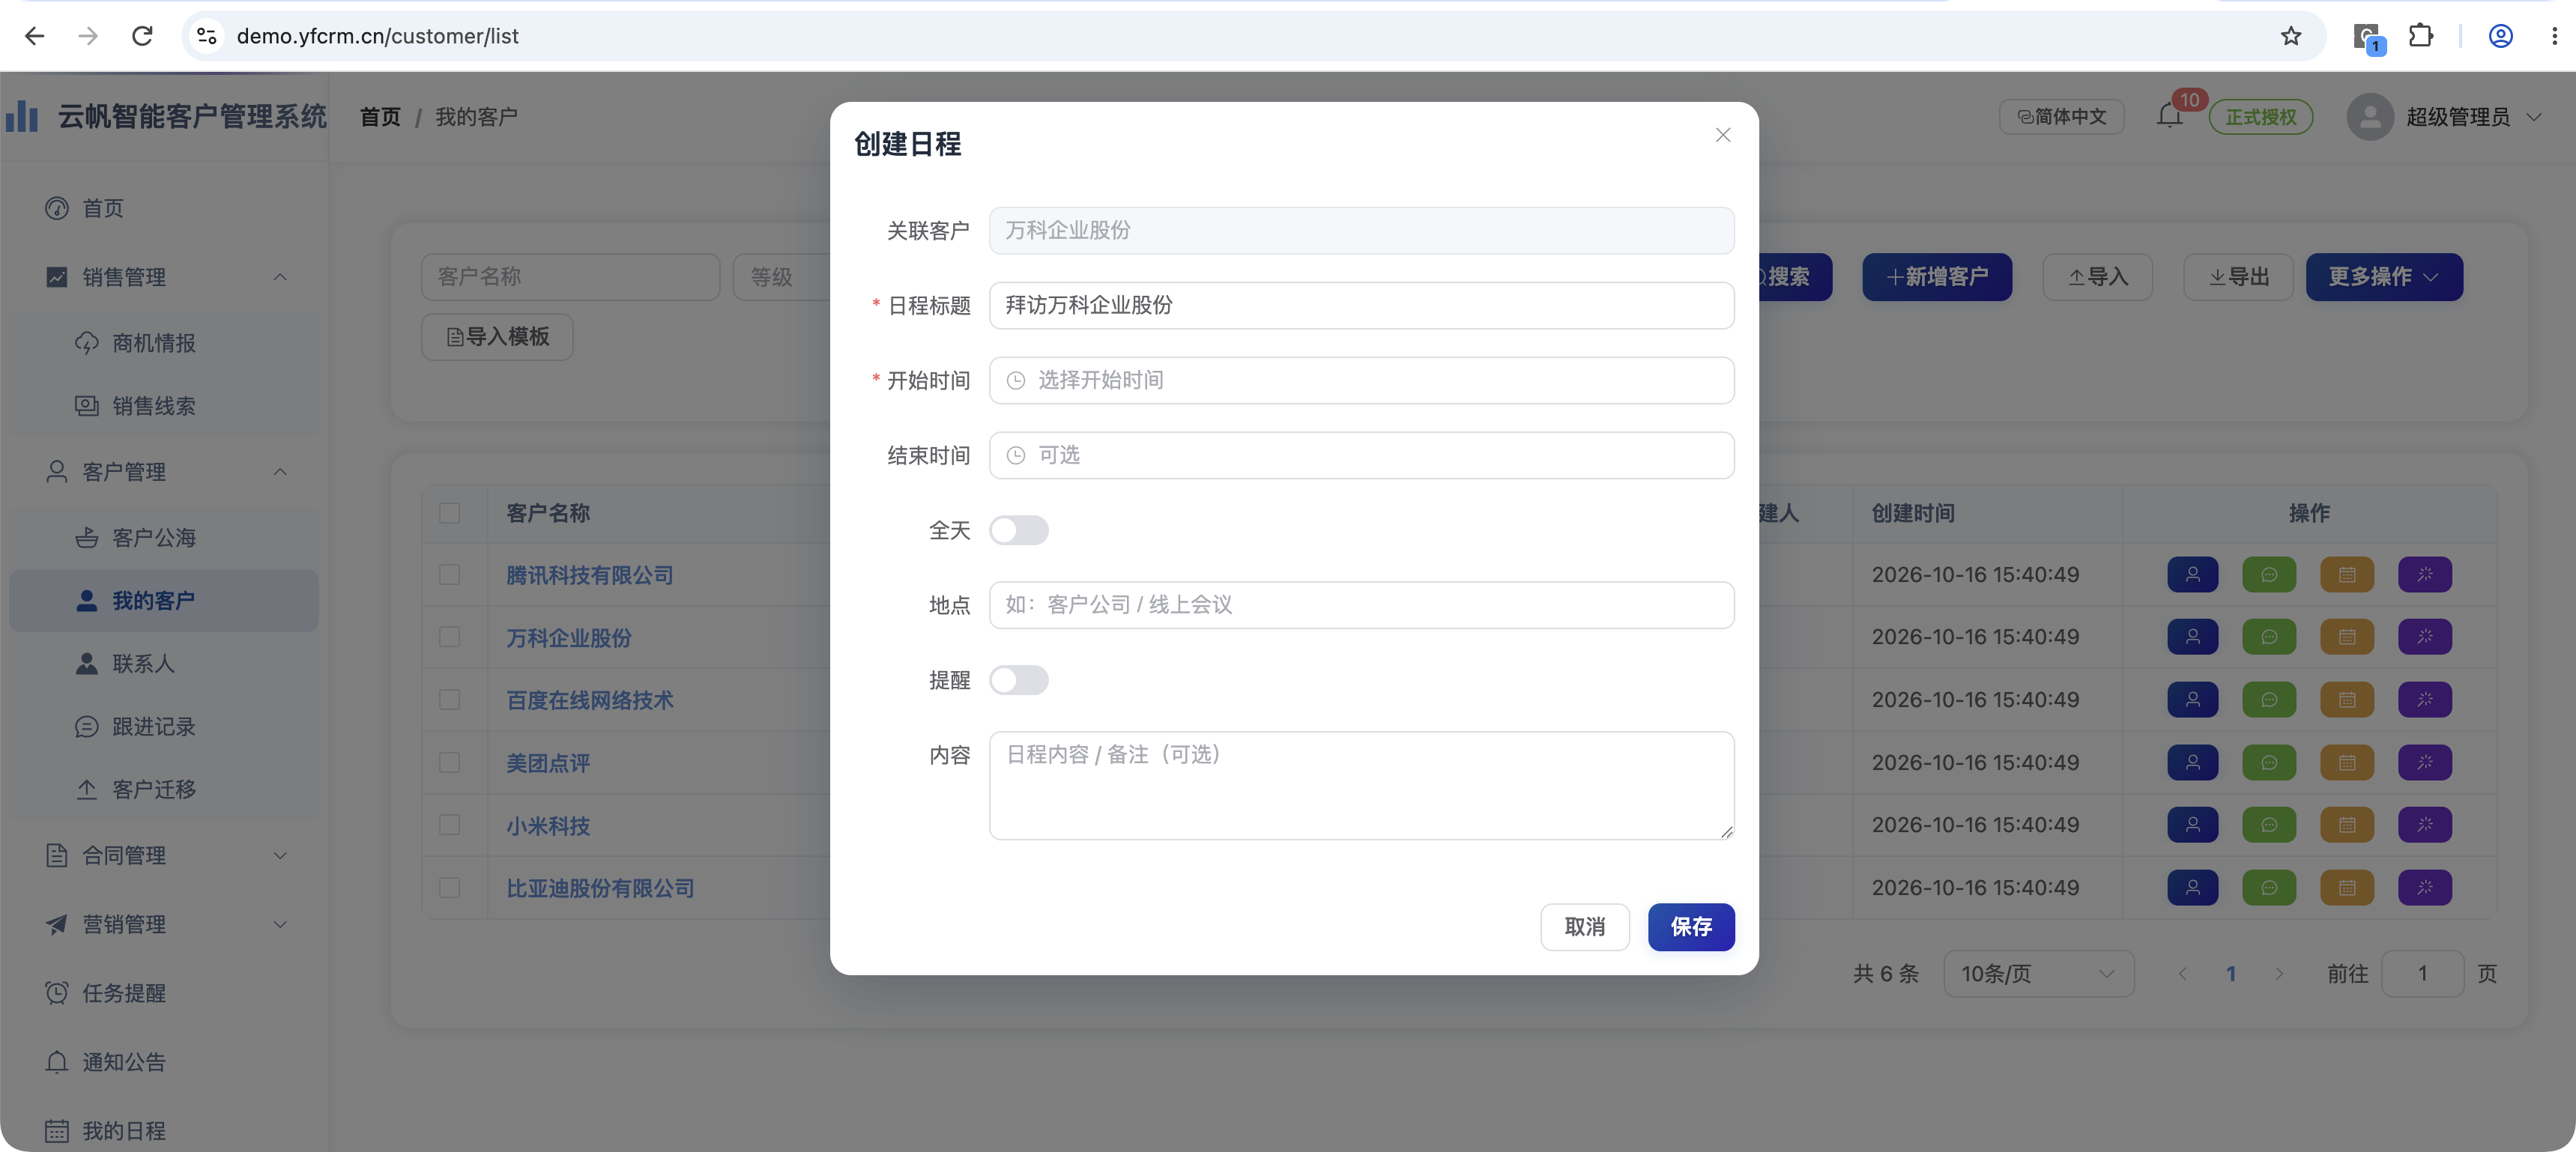2576x1152 pixels.
Task: Click the 结束时间 optional time field
Action: (x=1361, y=455)
